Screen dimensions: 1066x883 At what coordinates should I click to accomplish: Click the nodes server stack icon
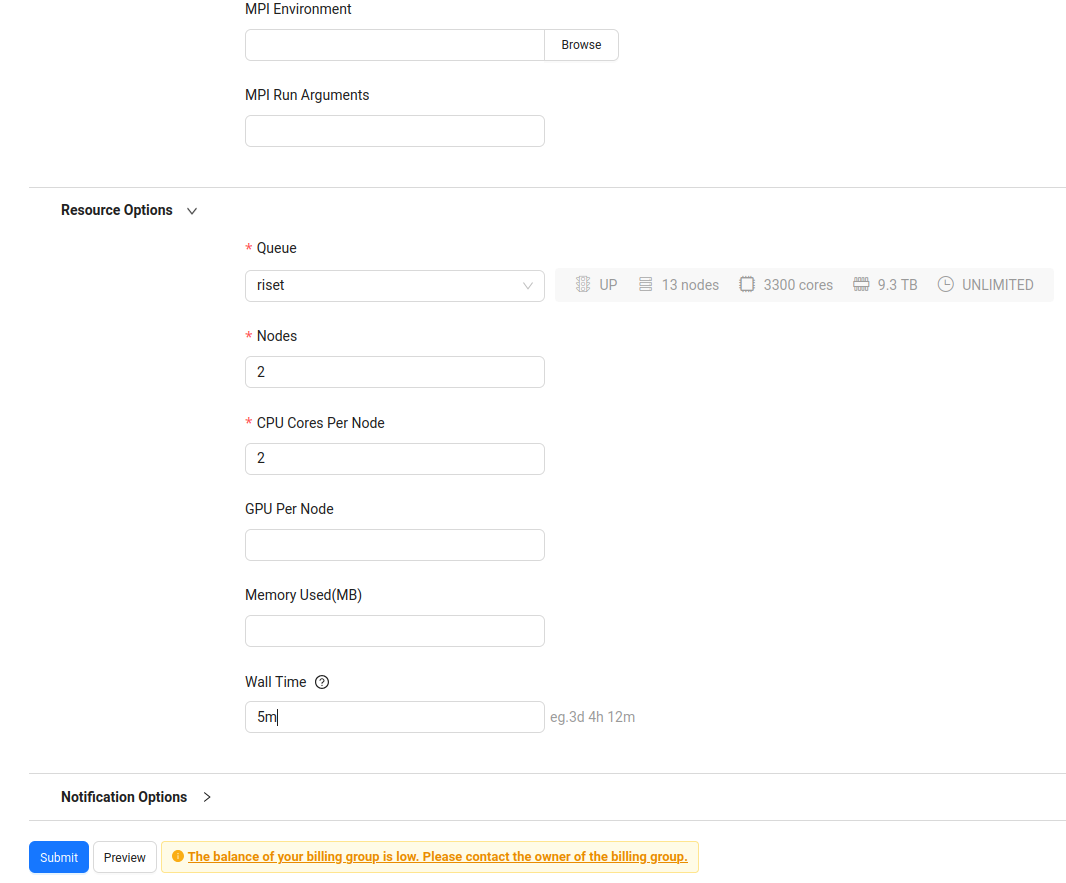click(645, 285)
